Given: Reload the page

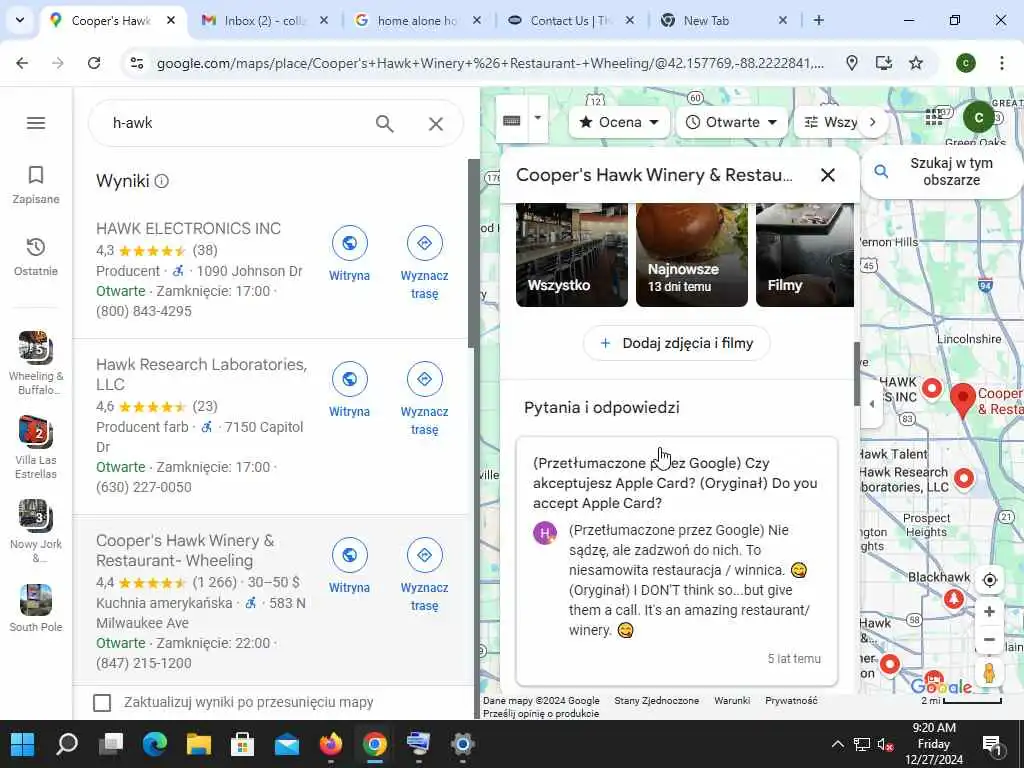Looking at the screenshot, I should [x=94, y=63].
